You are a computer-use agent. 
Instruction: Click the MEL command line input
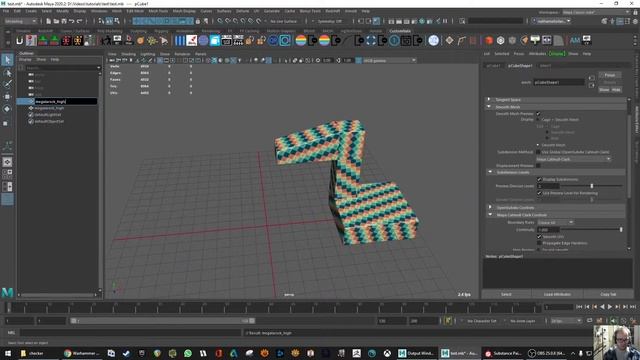tap(131, 333)
